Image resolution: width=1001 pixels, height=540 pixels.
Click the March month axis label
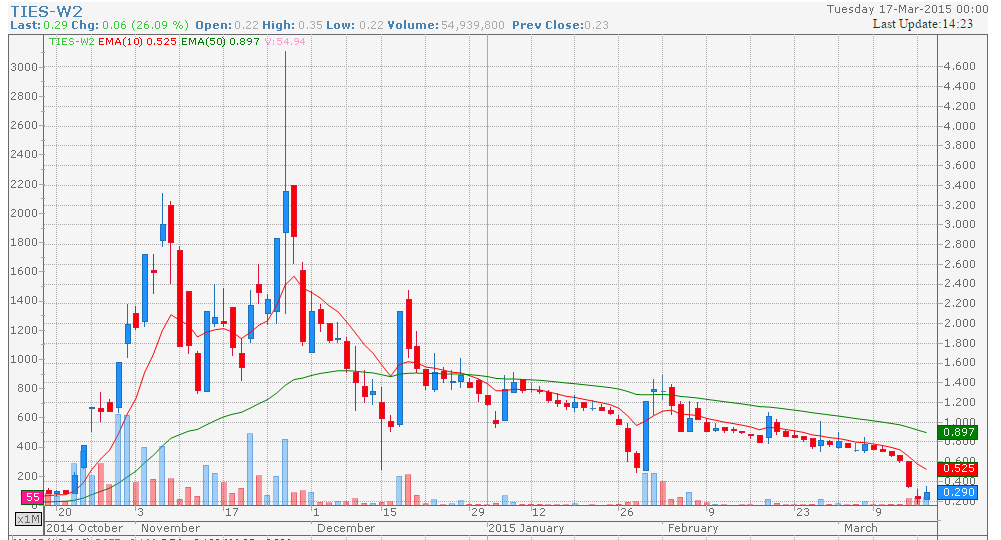[861, 528]
